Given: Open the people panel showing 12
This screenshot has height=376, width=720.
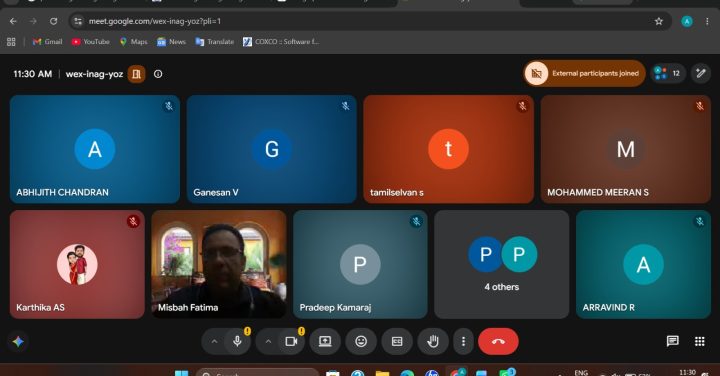Looking at the screenshot, I should 668,73.
